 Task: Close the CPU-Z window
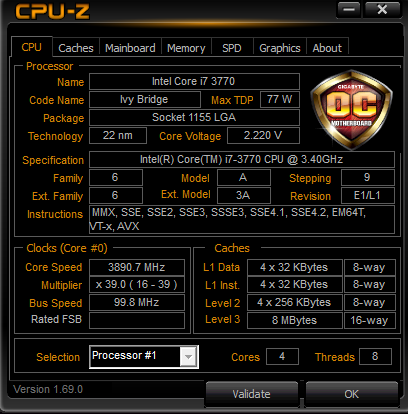pos(382,9)
